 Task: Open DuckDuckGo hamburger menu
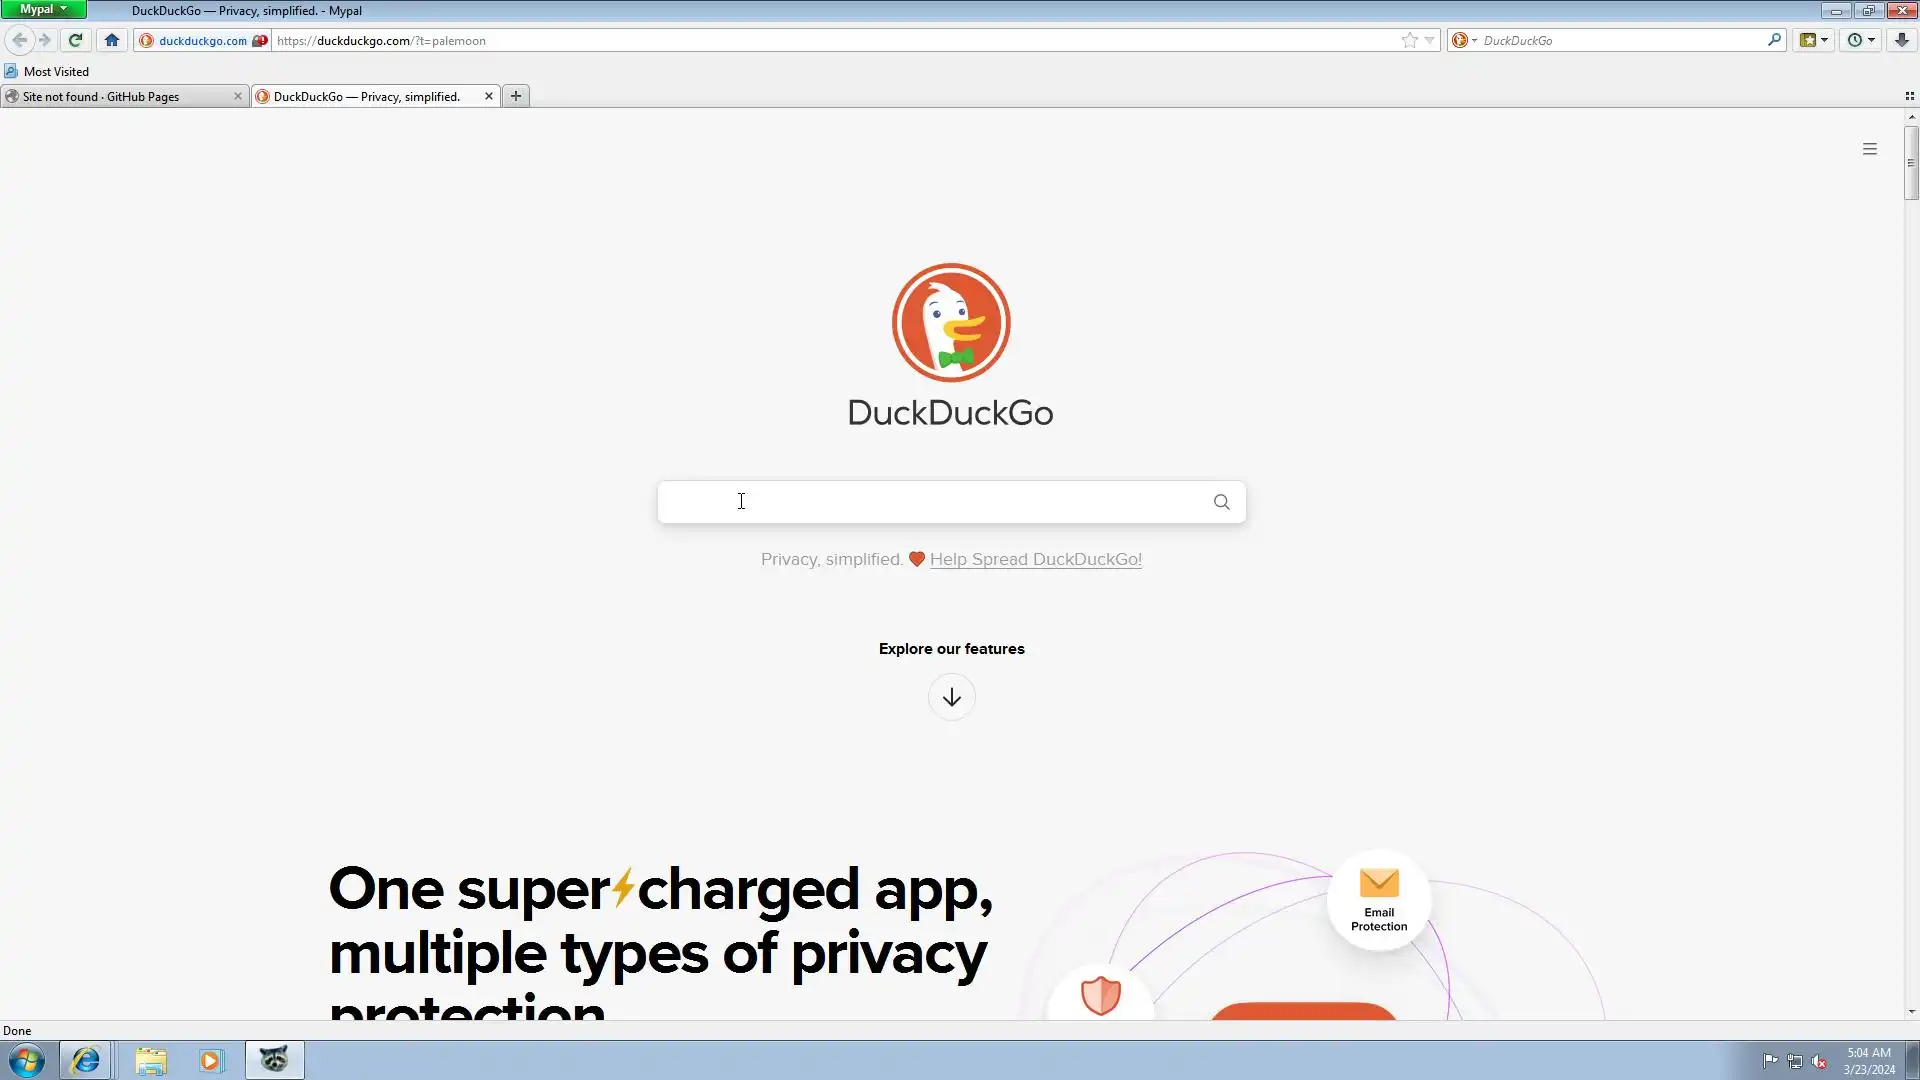click(x=1869, y=149)
